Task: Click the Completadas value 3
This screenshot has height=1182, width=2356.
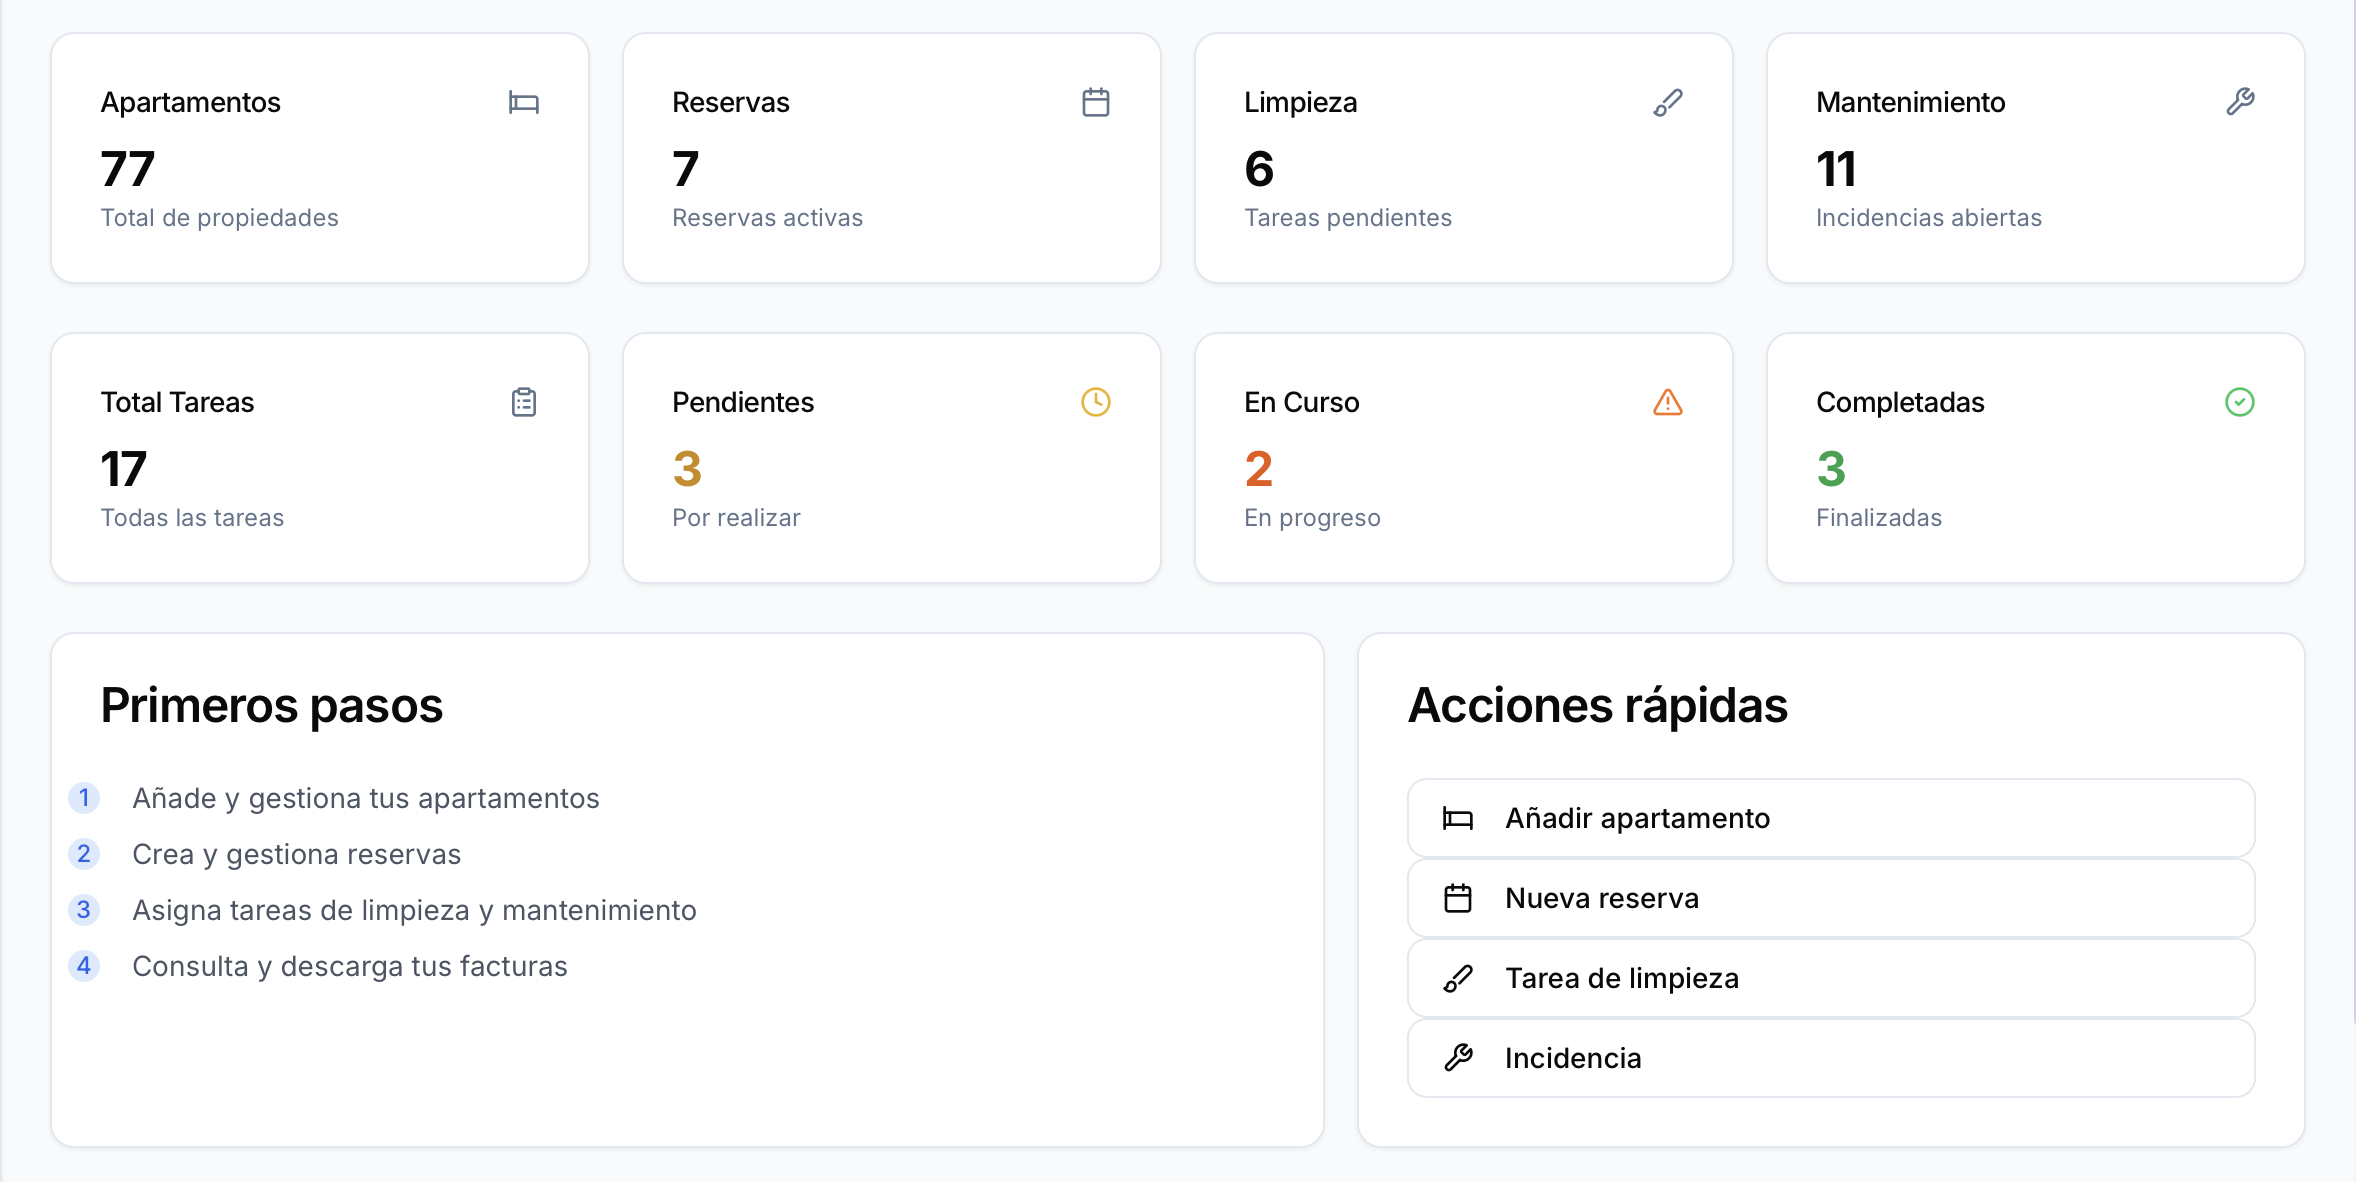Action: [1831, 468]
